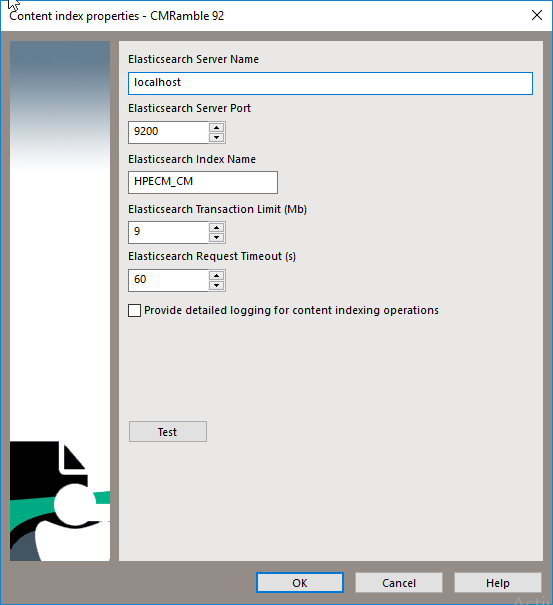
Task: Close the Content index properties window
Action: pos(537,15)
